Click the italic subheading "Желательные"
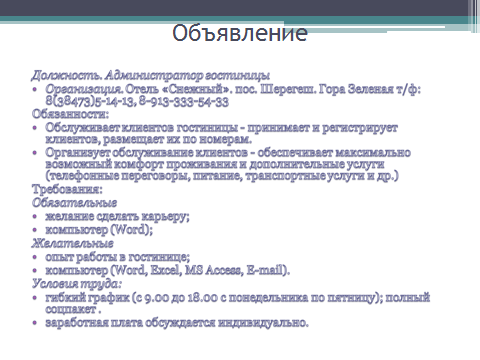The width and height of the screenshot is (480, 360). tap(73, 243)
